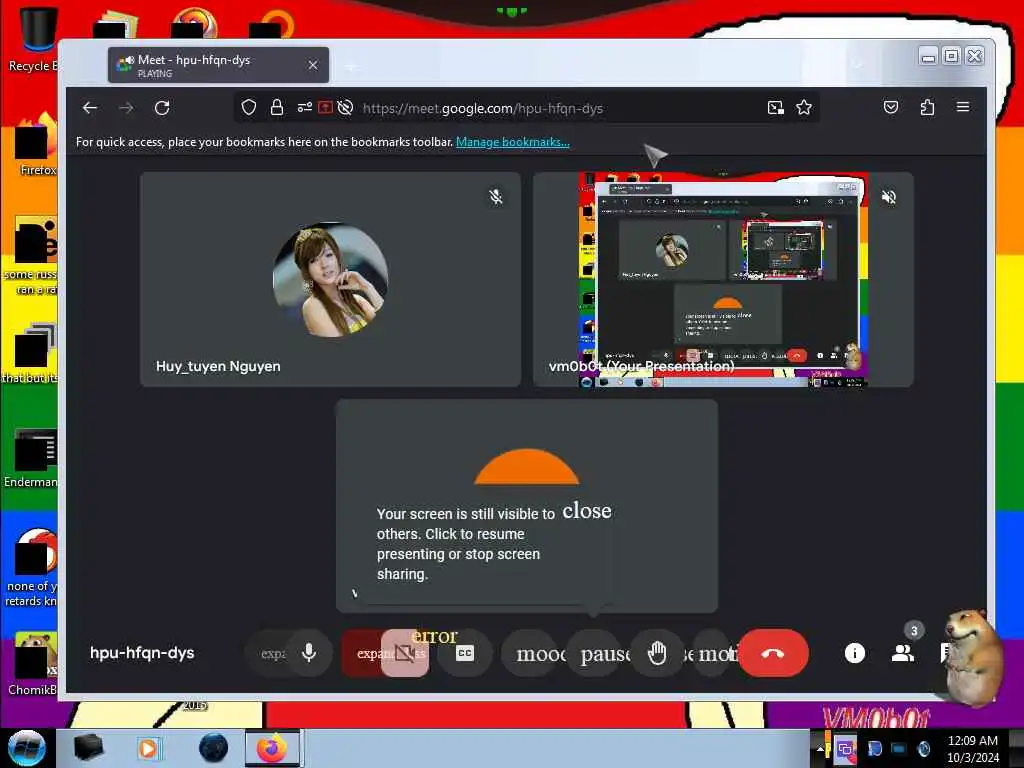This screenshot has height=768, width=1024.
Task: Toggle the microphone in Meet controls
Action: [x=309, y=652]
